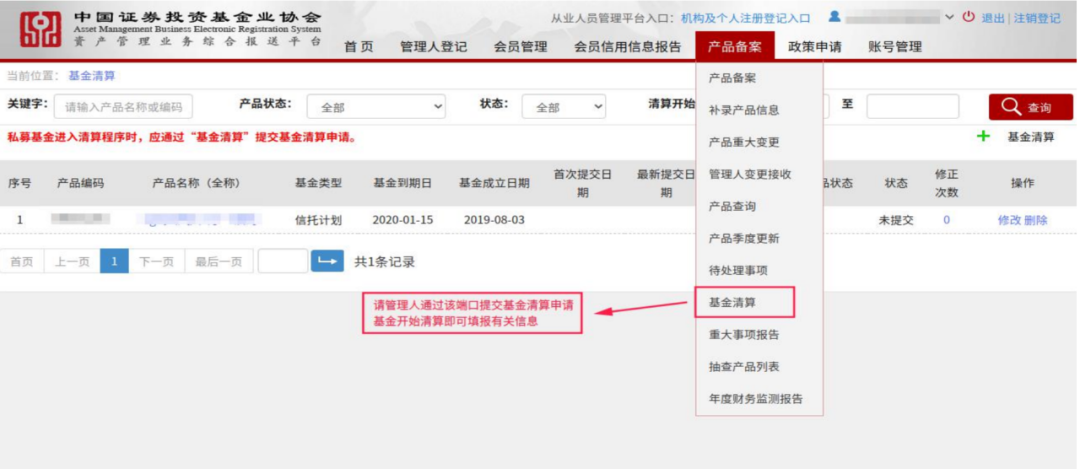1080x469 pixels.
Task: Select 产品重大变更 menu entry
Action: coord(744,142)
